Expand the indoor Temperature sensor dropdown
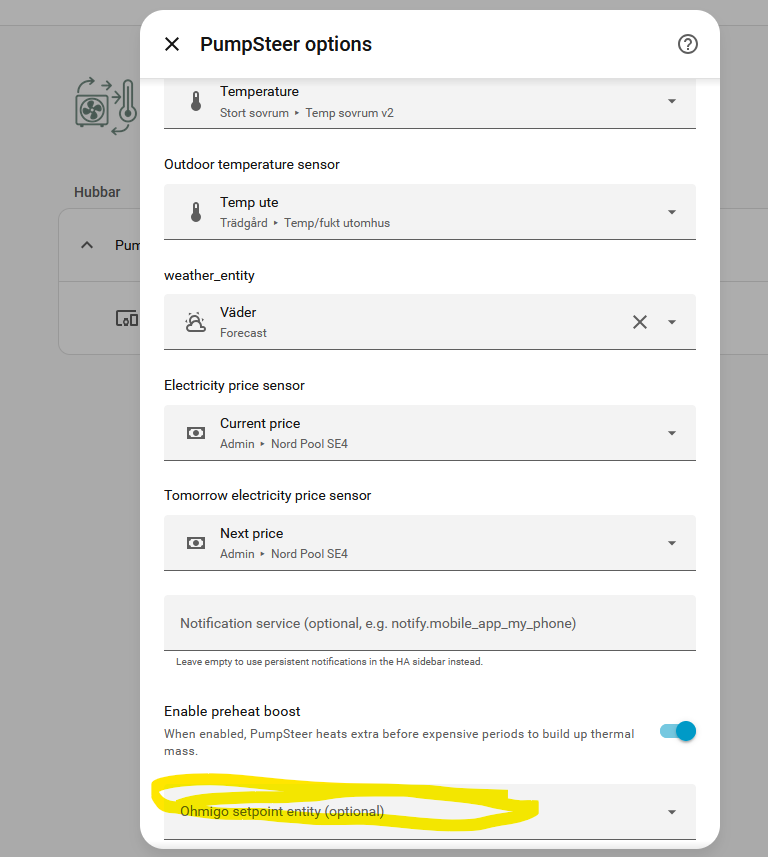 [672, 101]
